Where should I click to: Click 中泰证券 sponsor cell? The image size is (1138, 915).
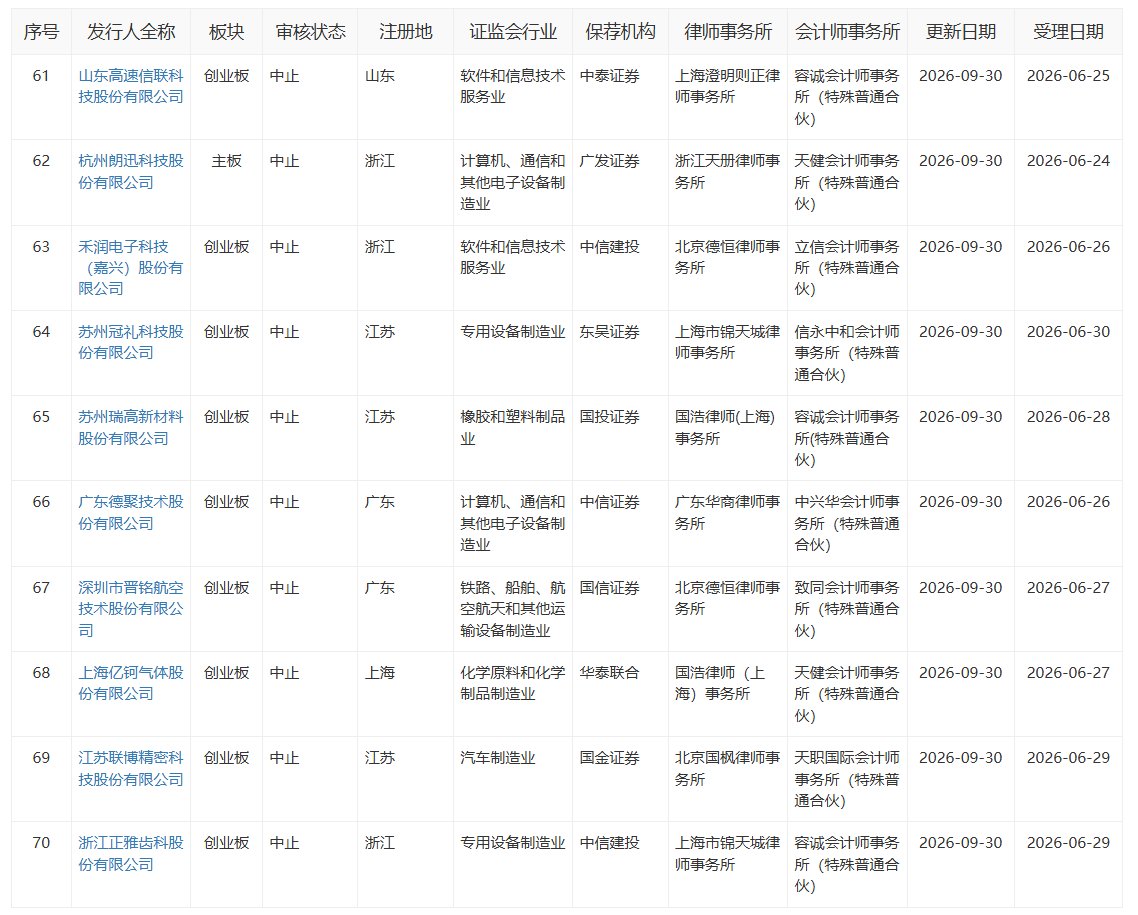click(610, 76)
